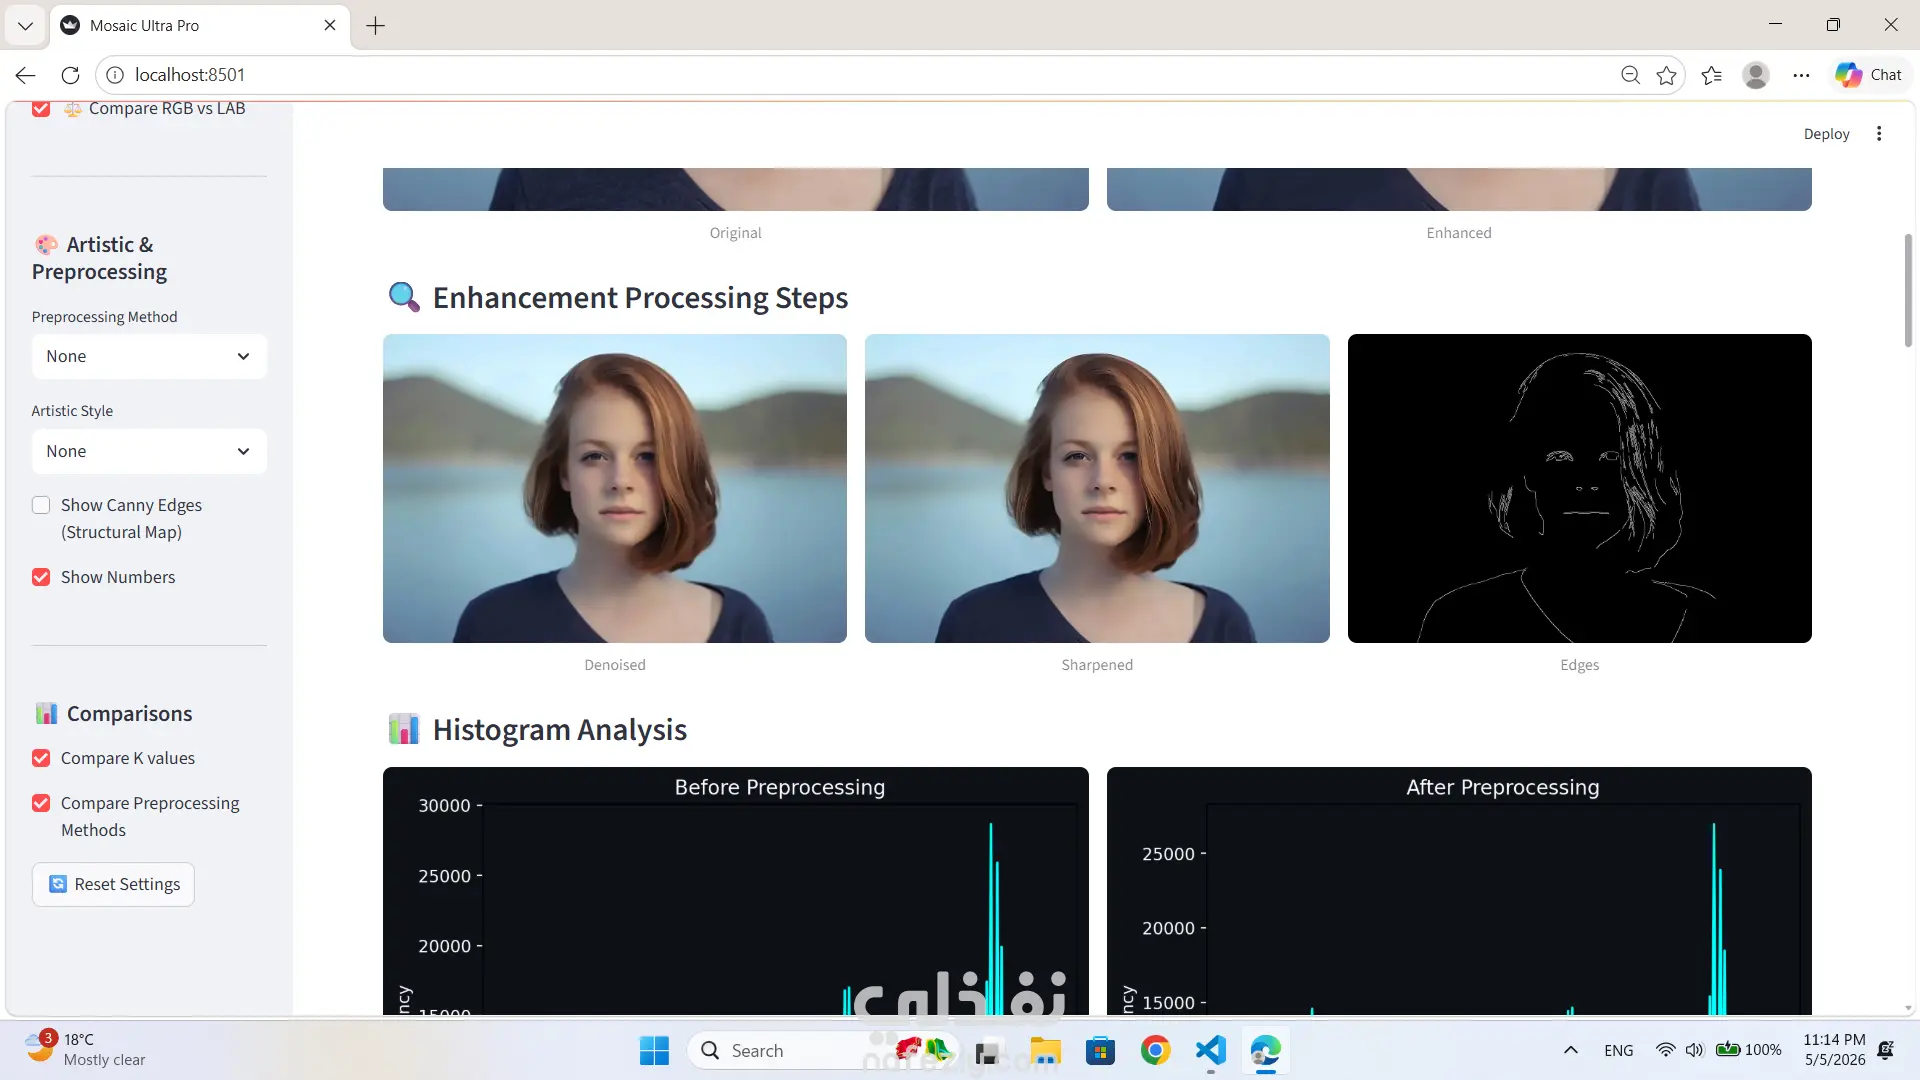Open the favorites list icon
The width and height of the screenshot is (1920, 1080).
pyautogui.click(x=1712, y=75)
